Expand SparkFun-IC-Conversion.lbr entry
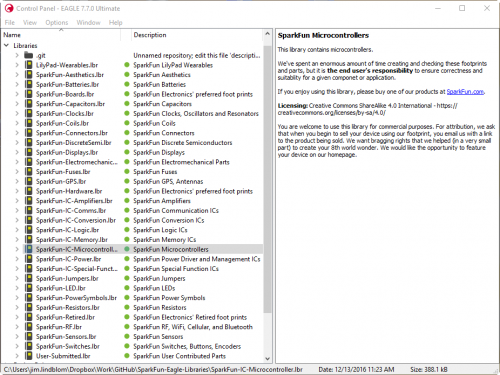 pos(17,220)
